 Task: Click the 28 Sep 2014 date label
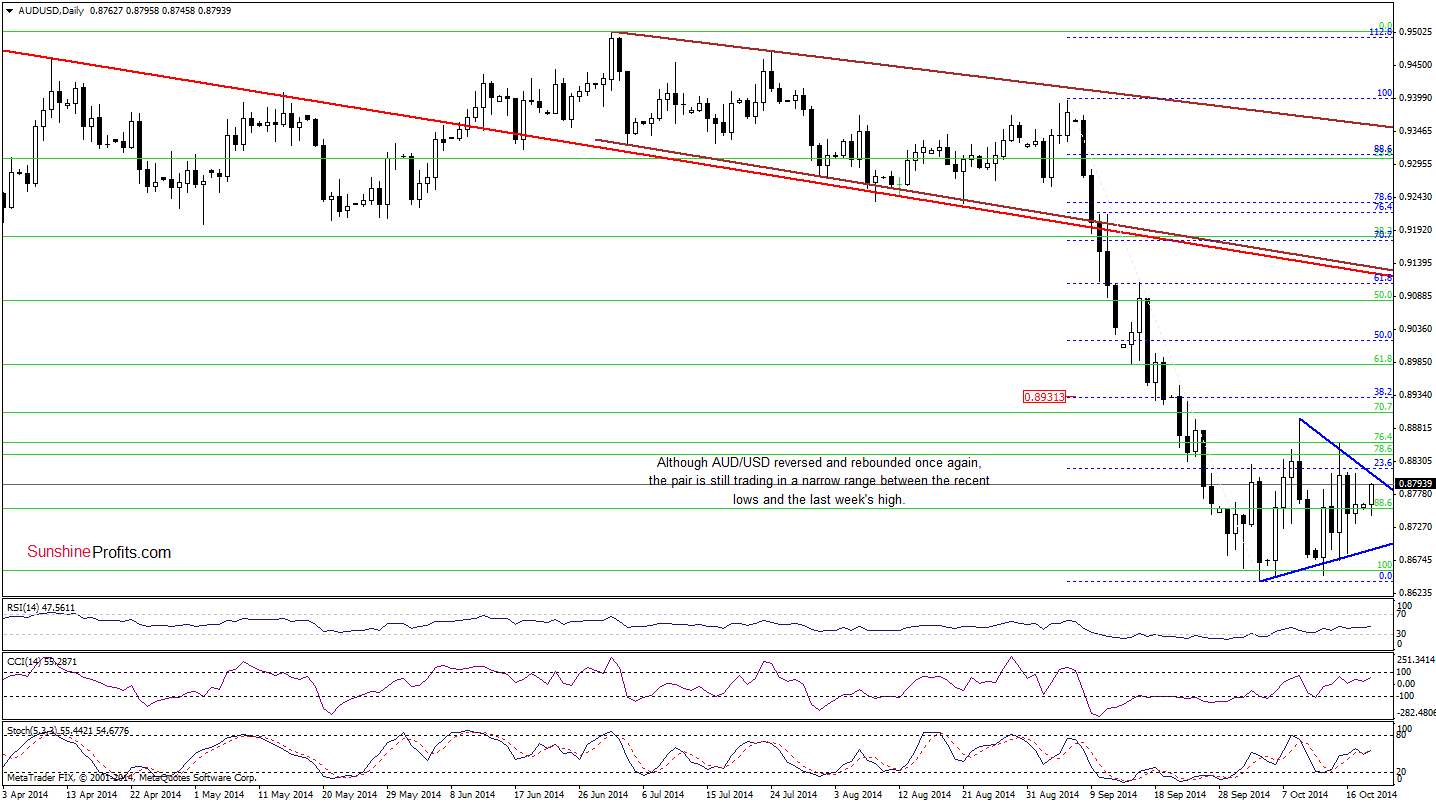coord(1244,794)
